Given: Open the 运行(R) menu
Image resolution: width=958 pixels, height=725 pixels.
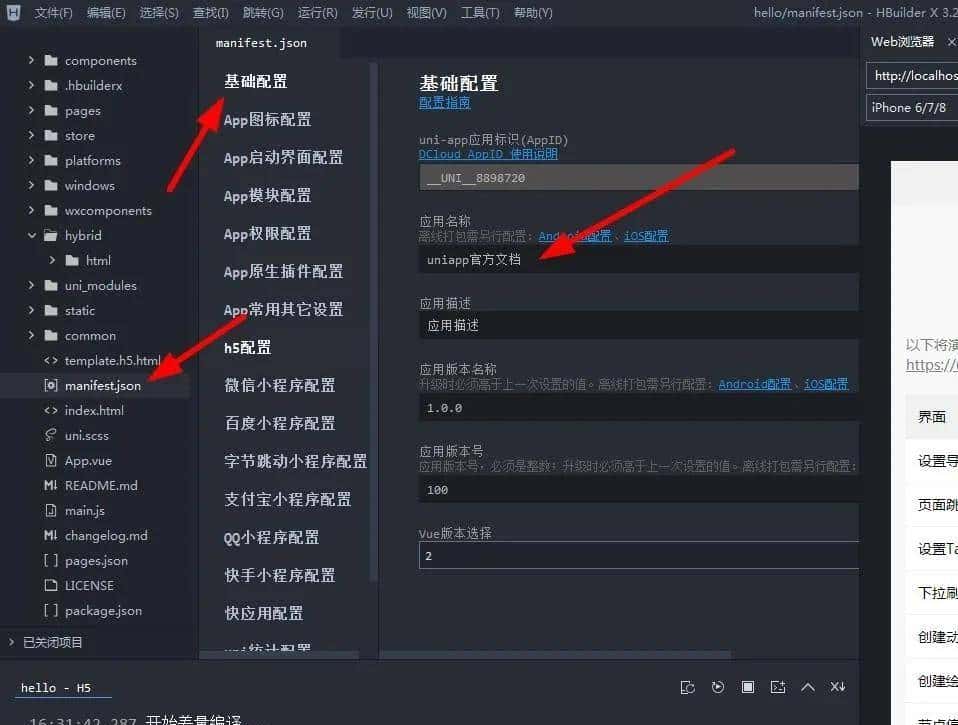Looking at the screenshot, I should [x=317, y=13].
